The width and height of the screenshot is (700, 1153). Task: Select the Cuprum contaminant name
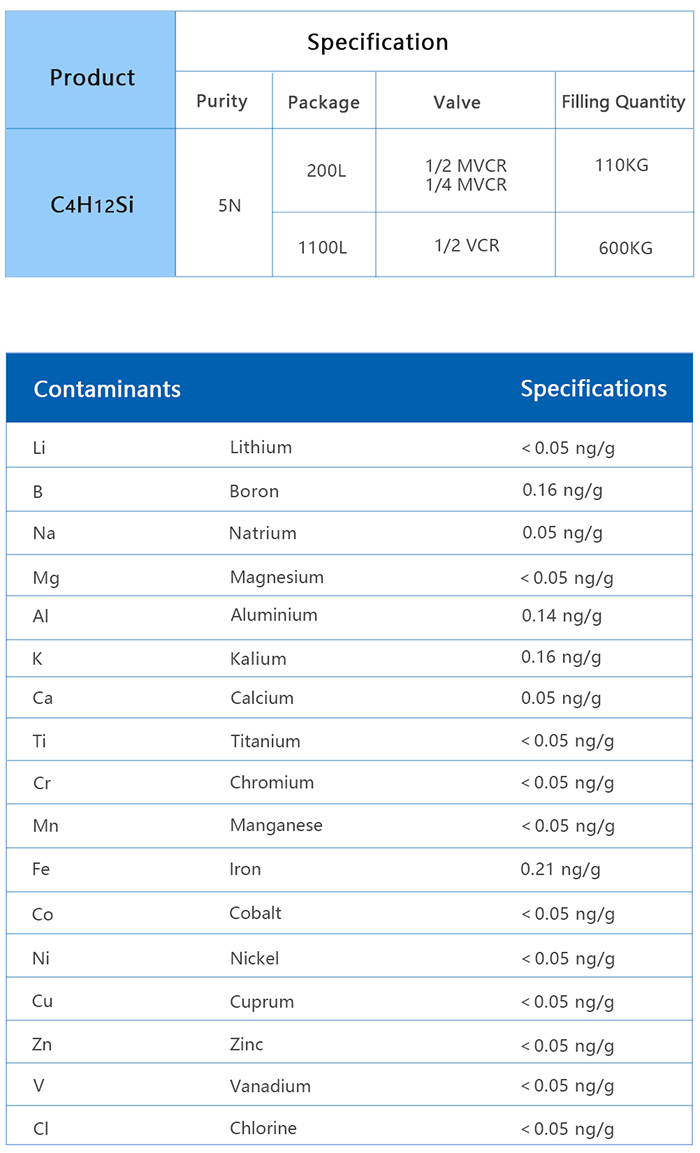(x=262, y=1001)
